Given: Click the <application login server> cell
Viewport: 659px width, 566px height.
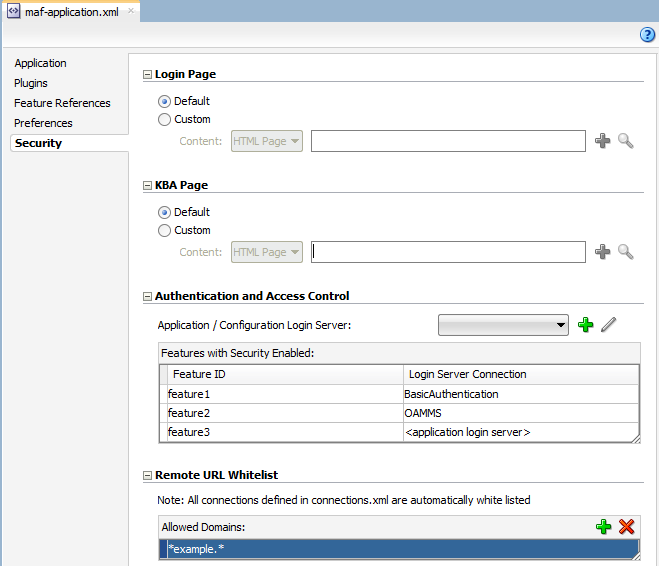Looking at the screenshot, I should click(521, 432).
